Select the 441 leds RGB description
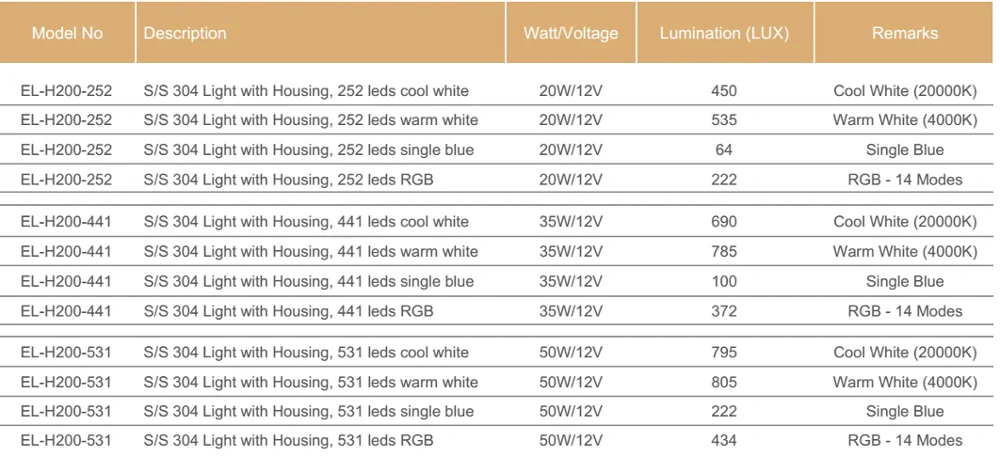The image size is (1000, 456). (x=289, y=311)
